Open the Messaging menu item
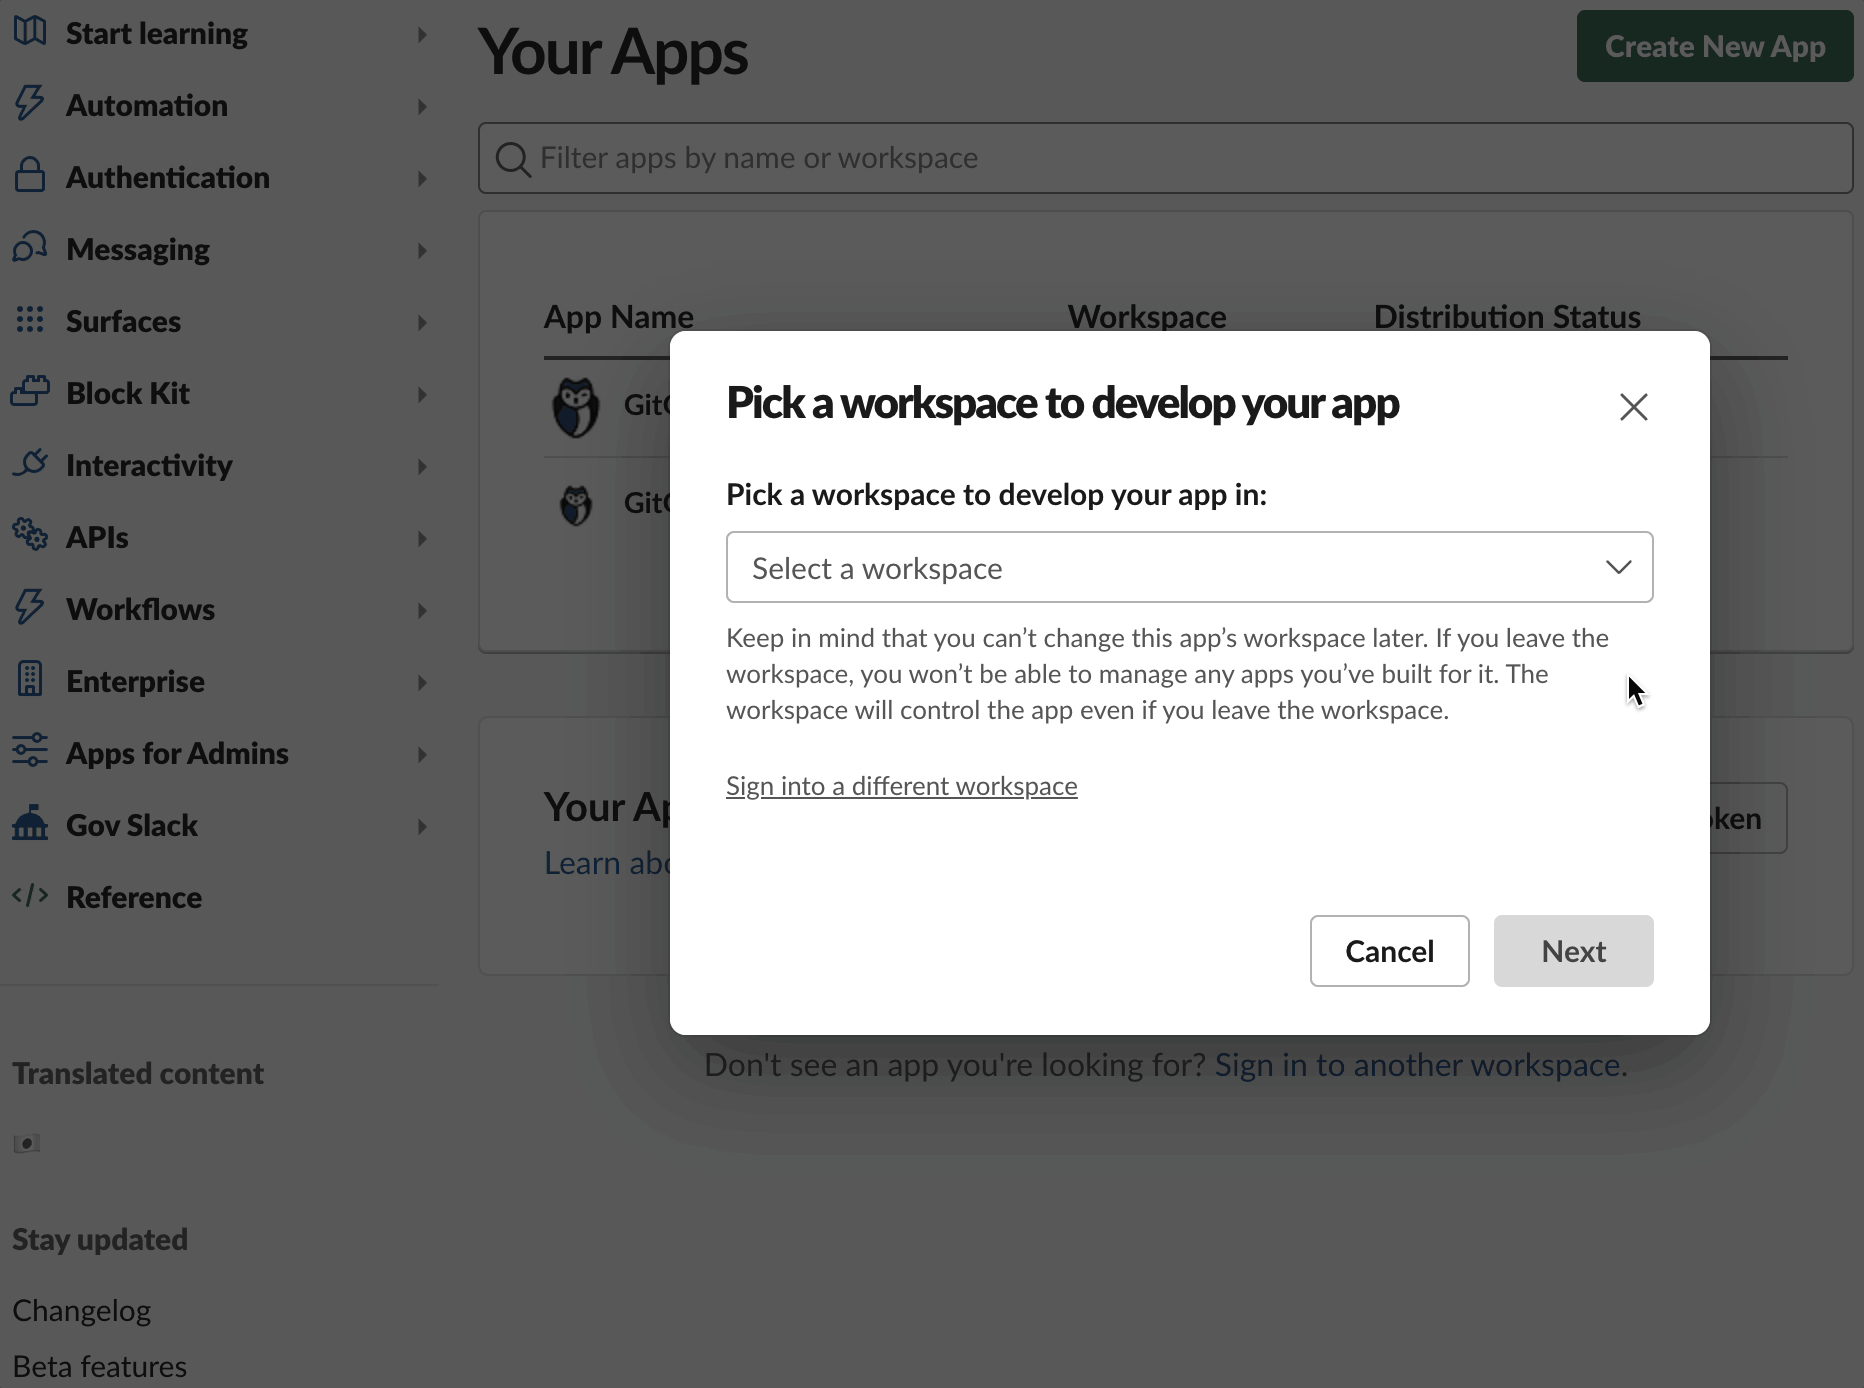The width and height of the screenshot is (1864, 1388). click(138, 250)
